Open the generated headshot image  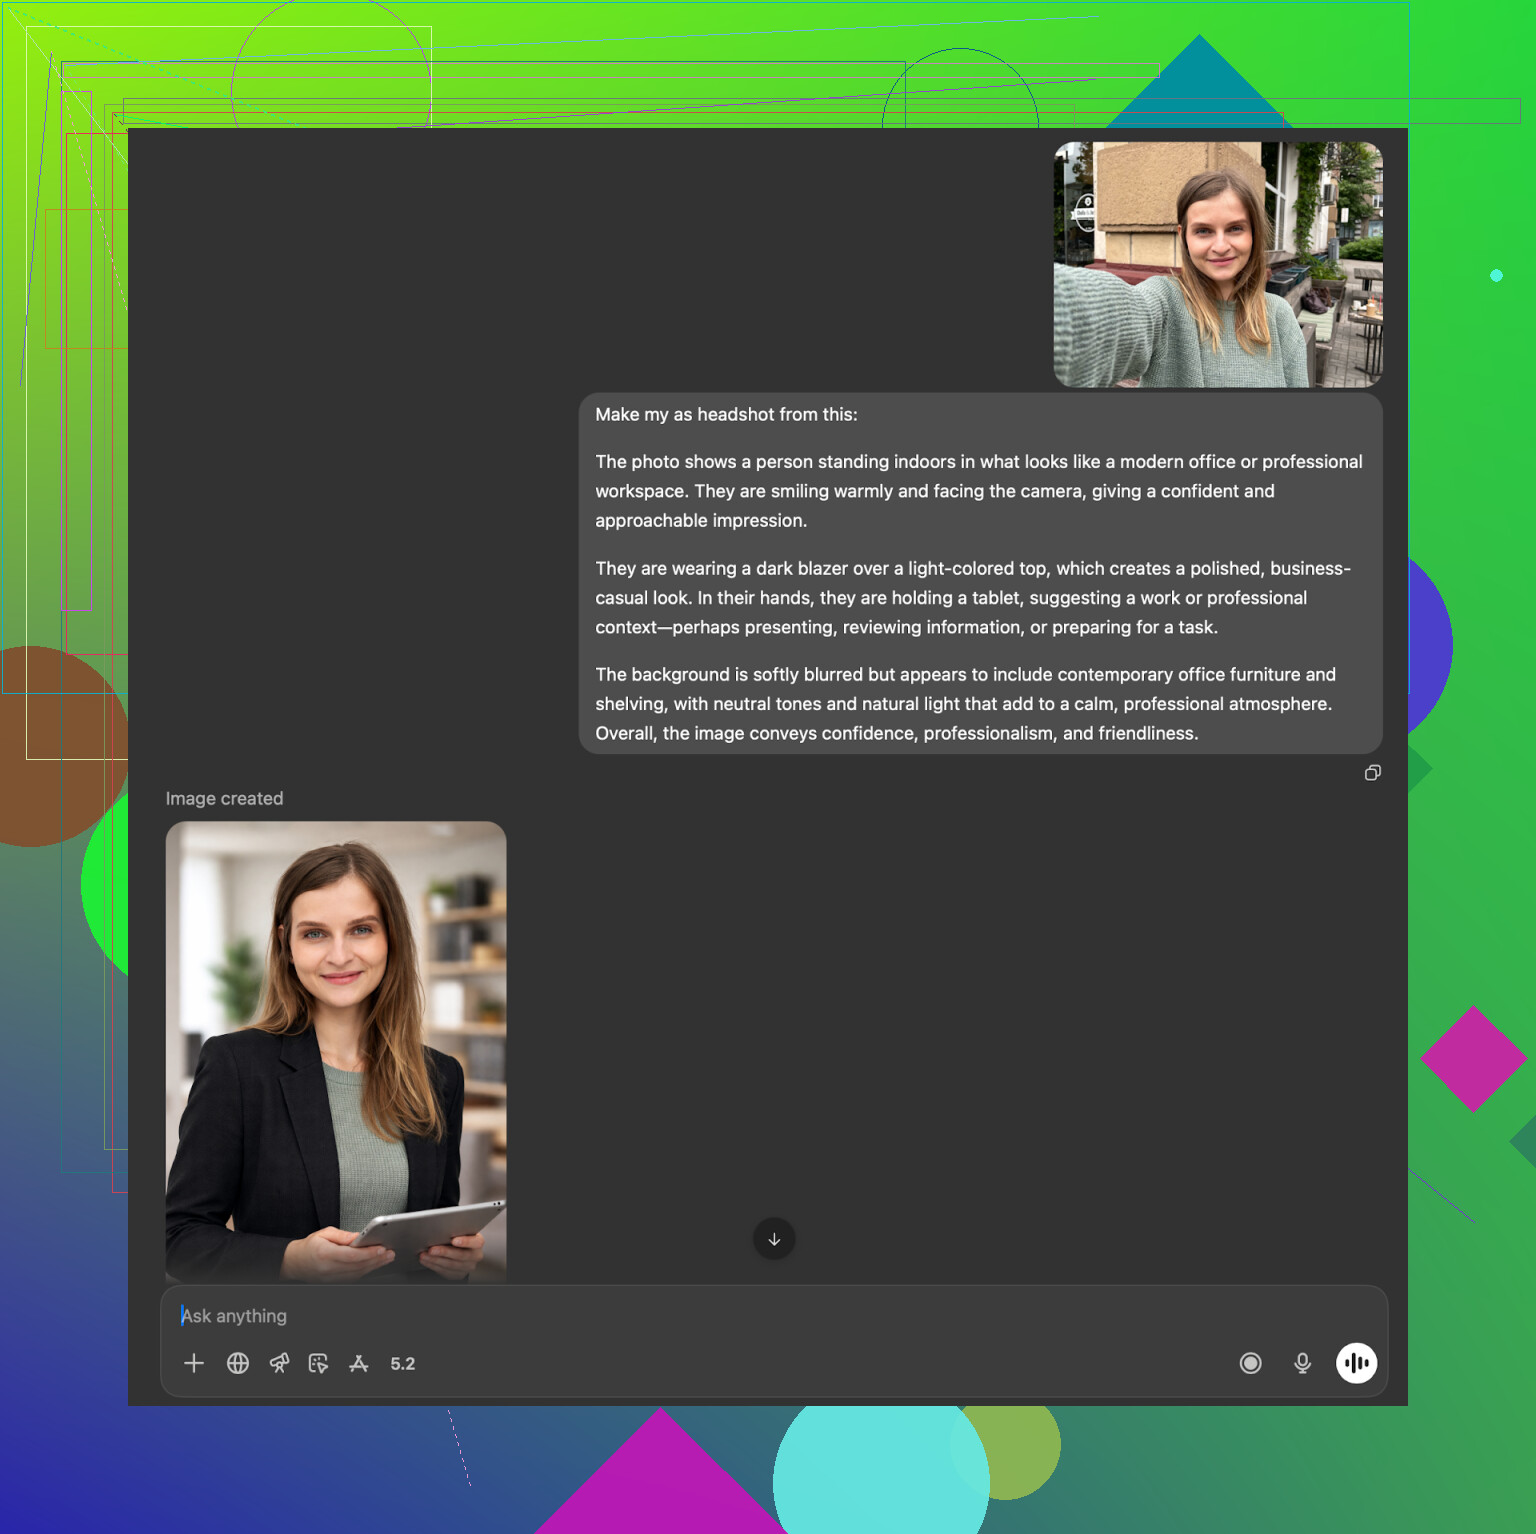(x=336, y=1050)
